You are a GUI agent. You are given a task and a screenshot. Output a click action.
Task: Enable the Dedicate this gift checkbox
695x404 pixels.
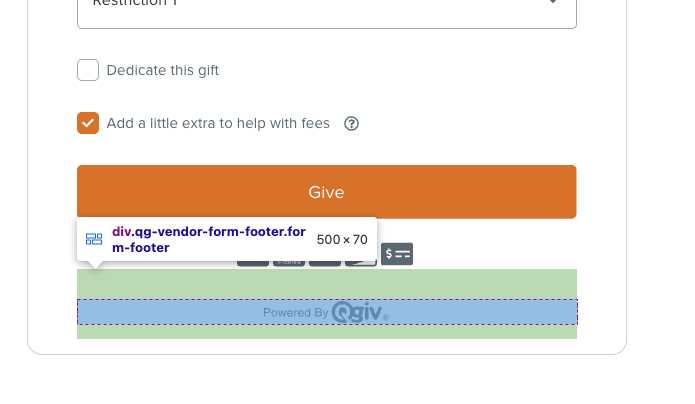coord(88,70)
